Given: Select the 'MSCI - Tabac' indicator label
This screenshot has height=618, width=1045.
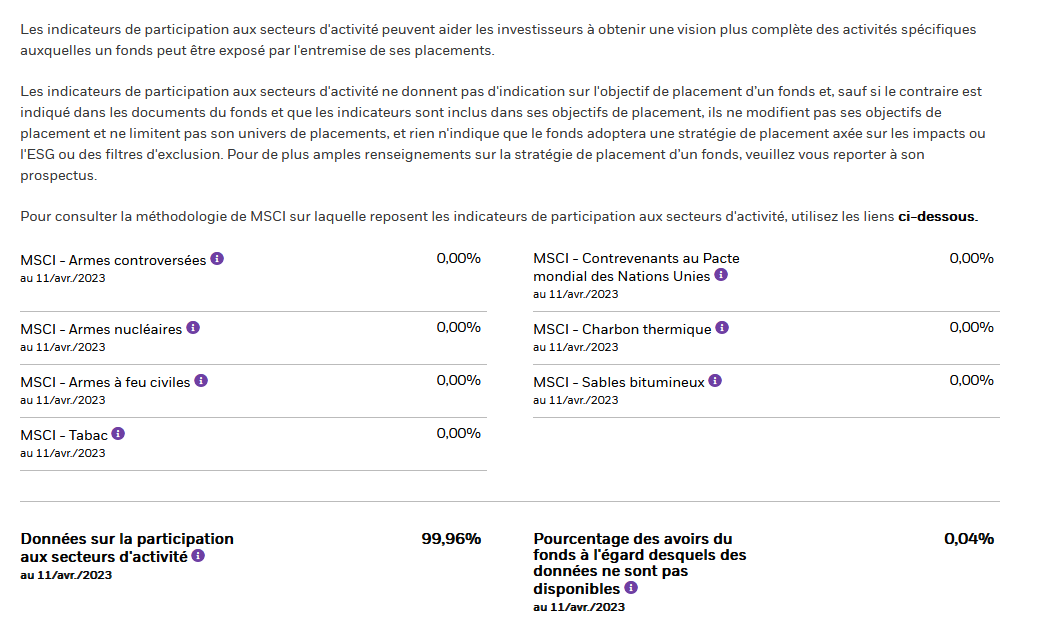Looking at the screenshot, I should point(64,435).
